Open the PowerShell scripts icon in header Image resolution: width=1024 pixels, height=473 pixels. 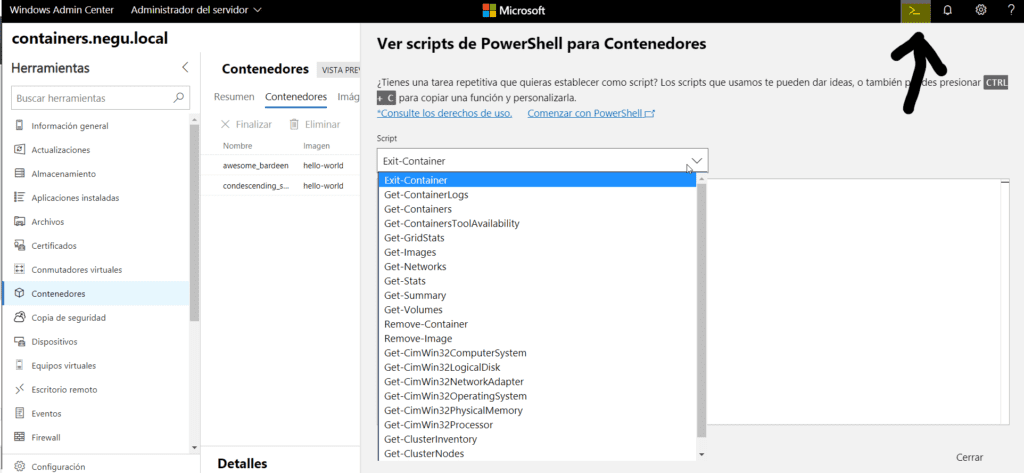915,11
